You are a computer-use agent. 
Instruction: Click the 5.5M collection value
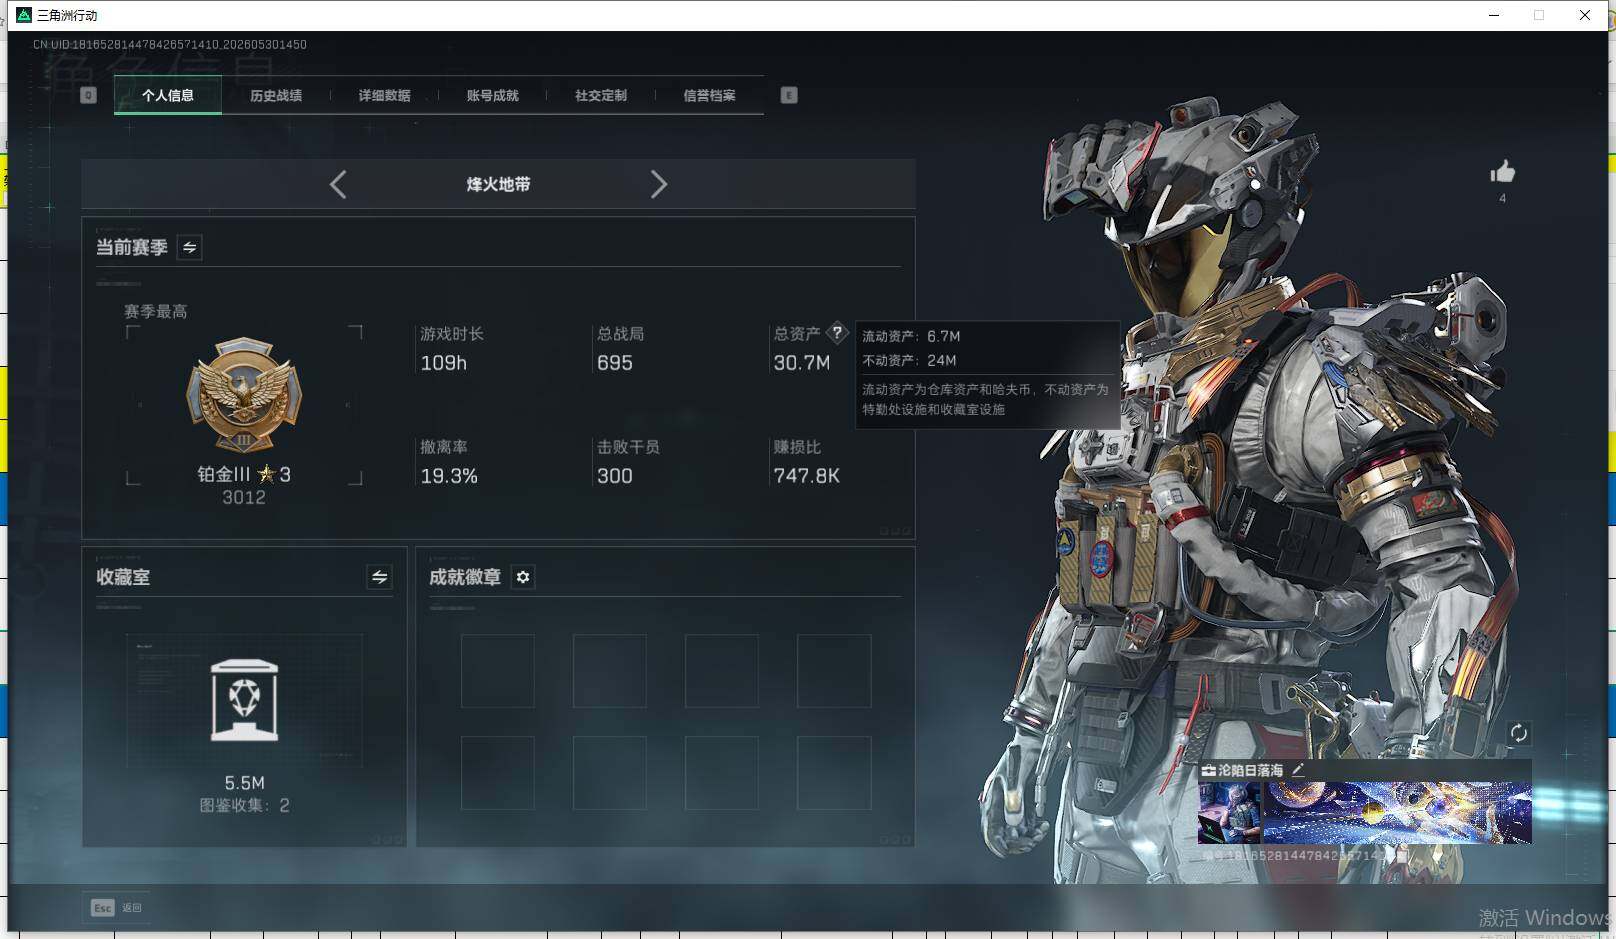pos(244,783)
